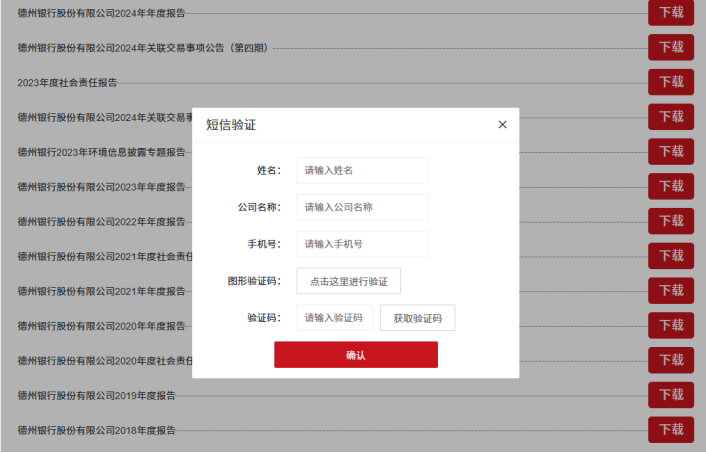Focus the 验证码 input field
Screen dimensions: 706x453
335,318
